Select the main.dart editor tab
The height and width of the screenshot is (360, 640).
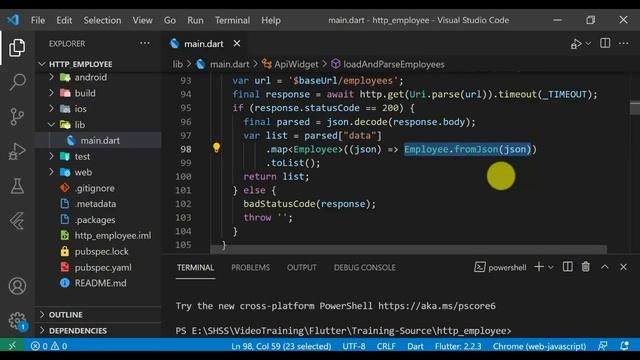203,44
